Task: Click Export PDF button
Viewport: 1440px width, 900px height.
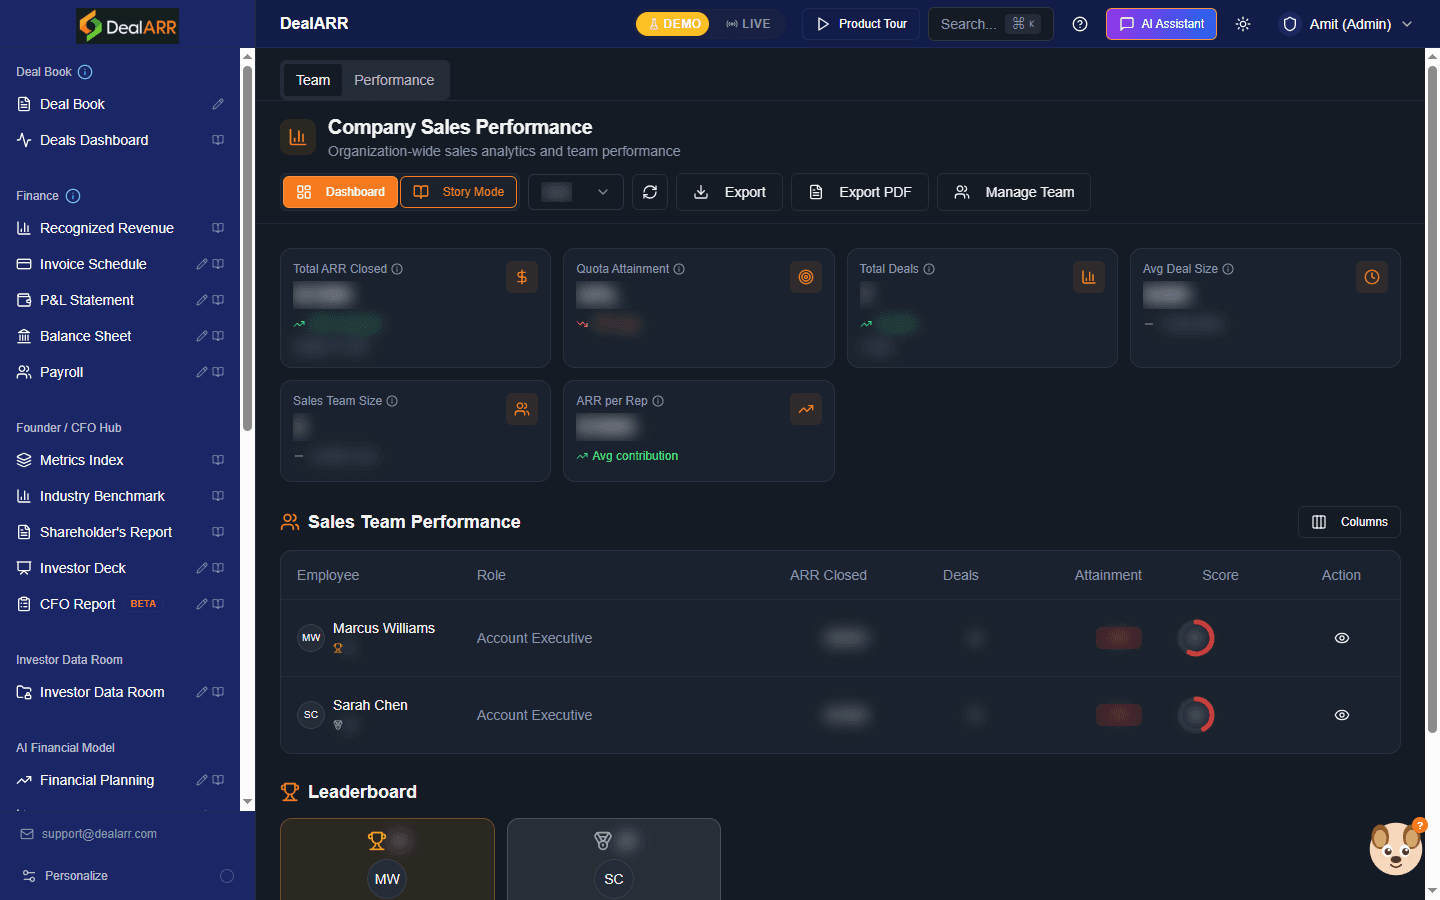Action: 860,192
